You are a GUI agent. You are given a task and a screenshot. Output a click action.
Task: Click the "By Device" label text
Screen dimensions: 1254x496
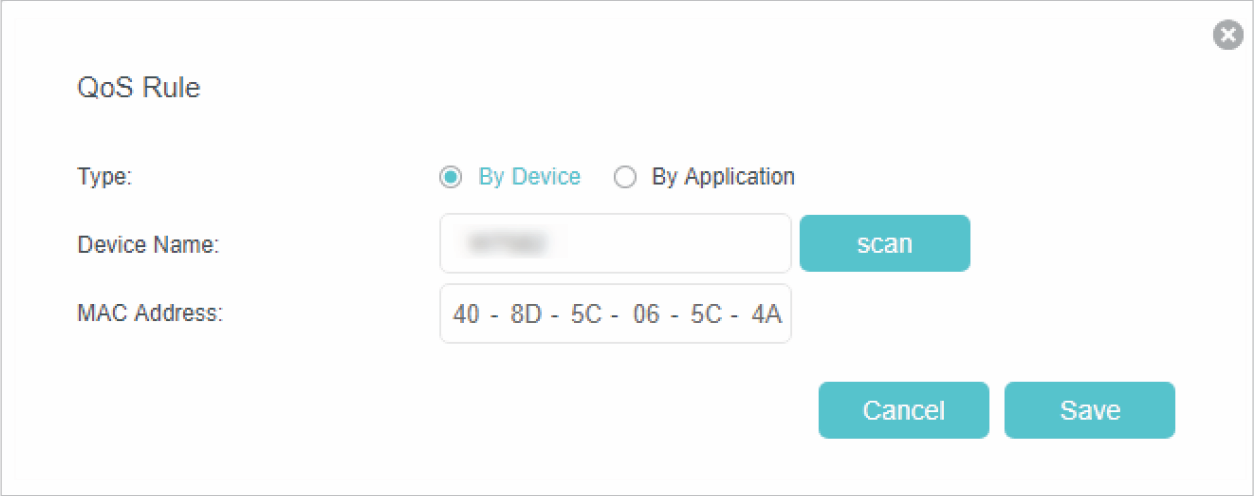click(x=529, y=177)
